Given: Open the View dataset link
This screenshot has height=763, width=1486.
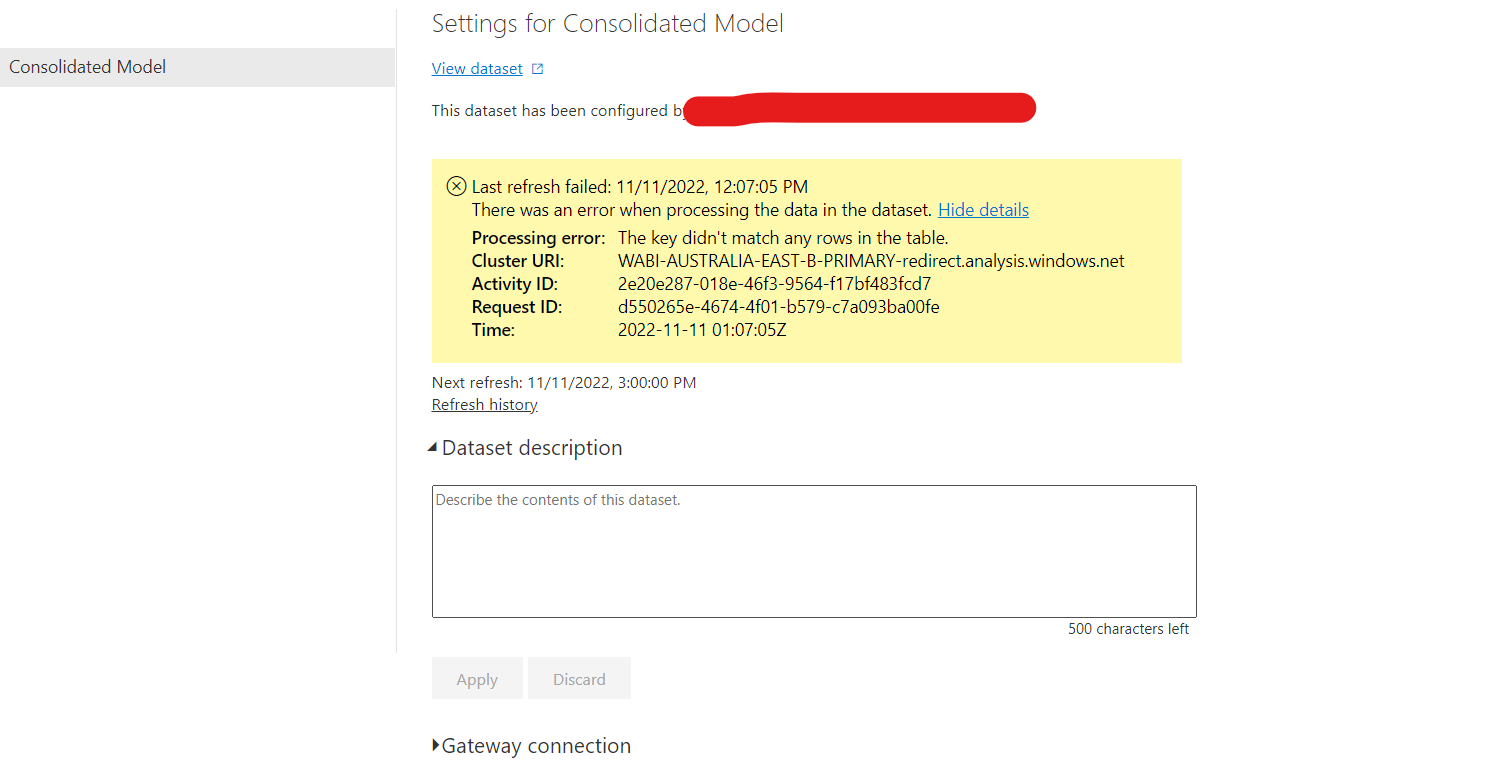Looking at the screenshot, I should [x=477, y=69].
